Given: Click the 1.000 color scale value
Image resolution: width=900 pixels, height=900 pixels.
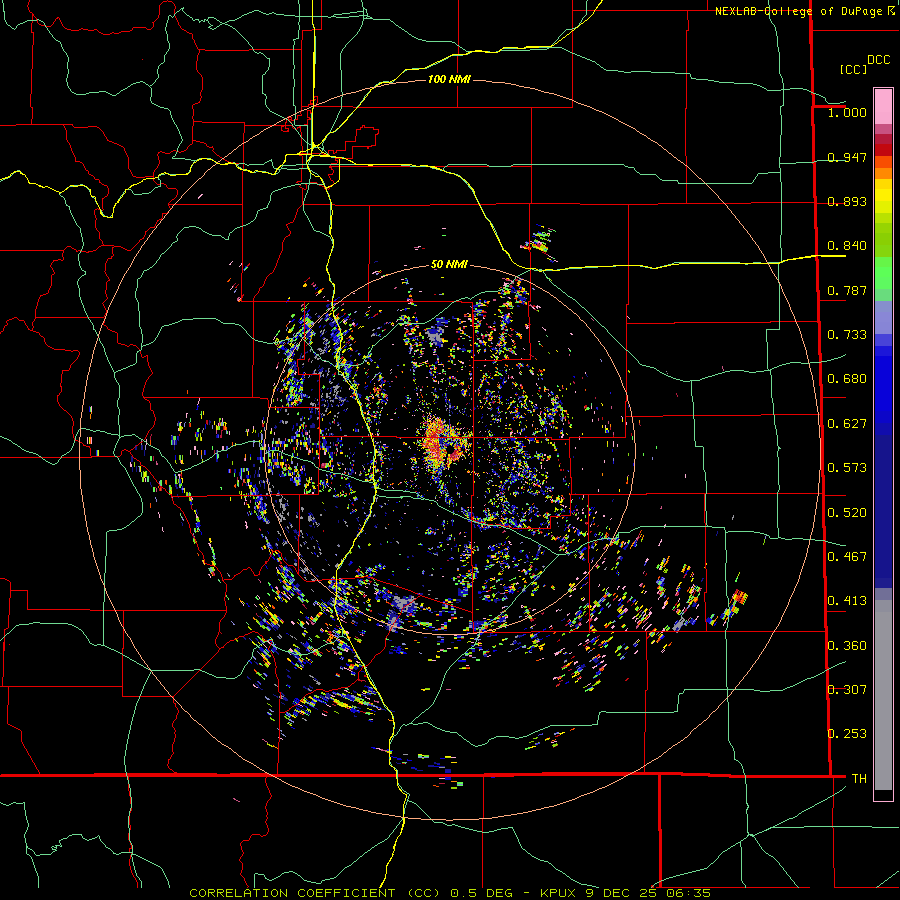Looking at the screenshot, I should [847, 113].
